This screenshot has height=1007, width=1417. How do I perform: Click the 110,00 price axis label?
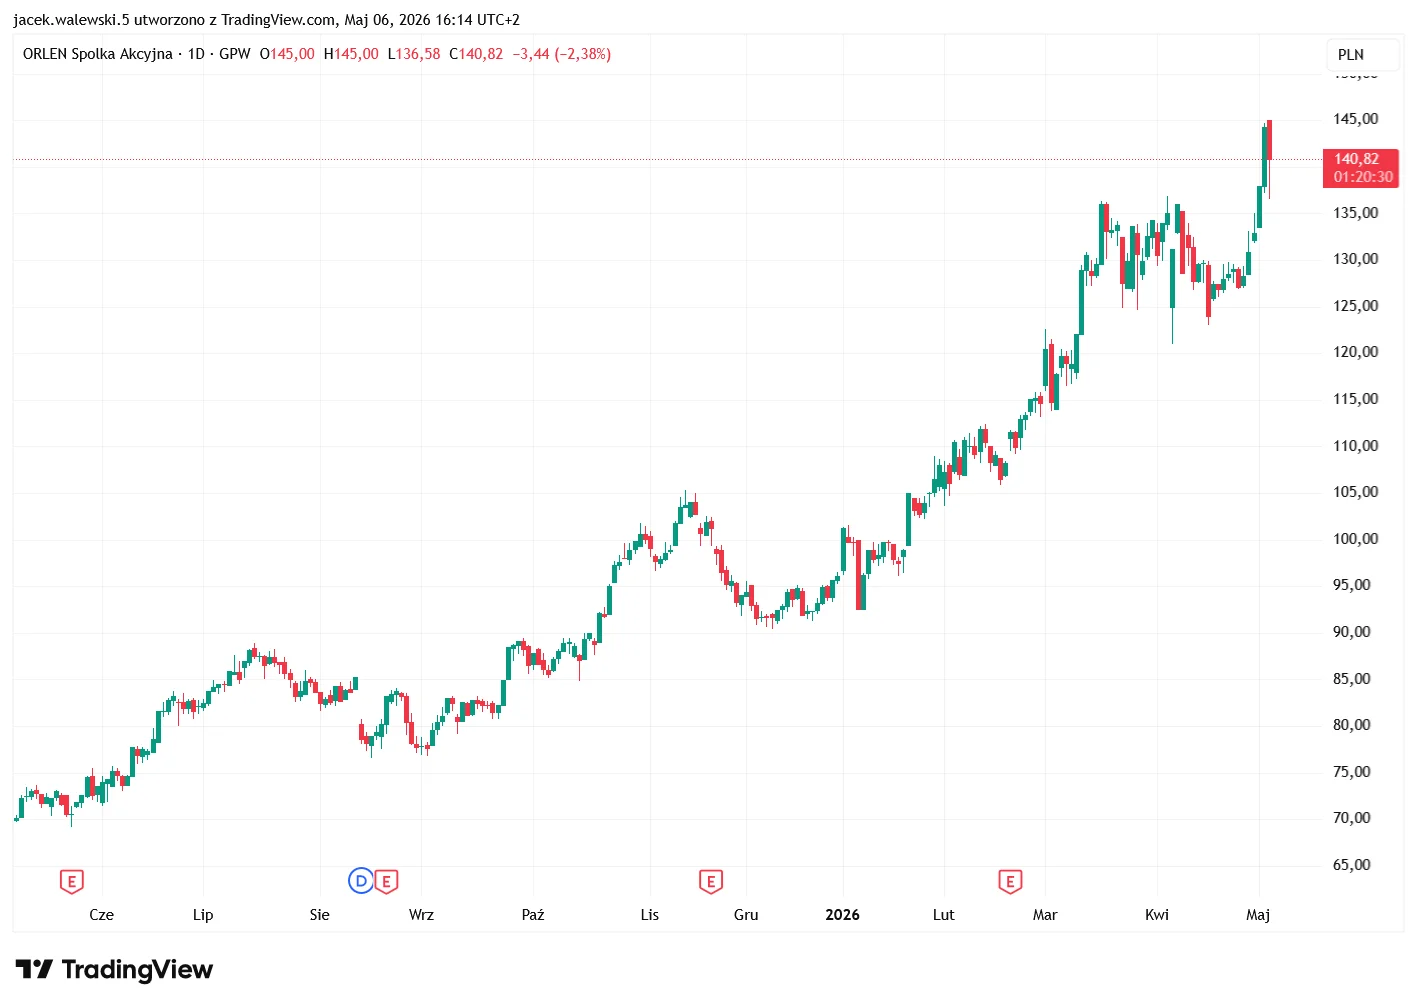coord(1355,445)
